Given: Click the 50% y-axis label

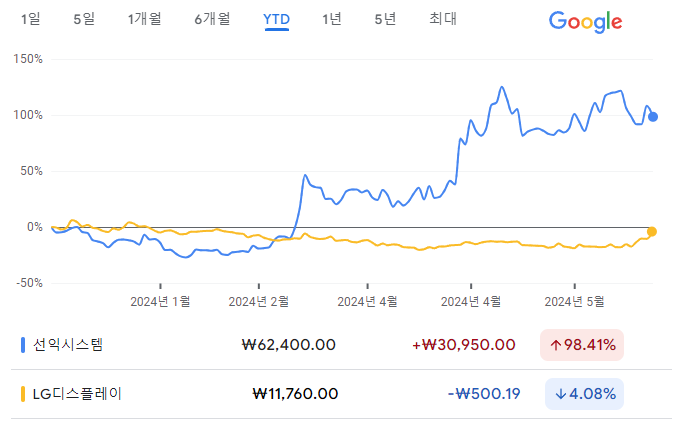Looking at the screenshot, I should 32,171.
